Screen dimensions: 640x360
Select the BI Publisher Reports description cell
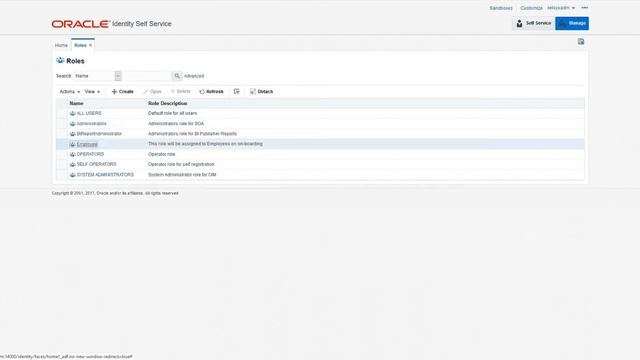pos(192,133)
